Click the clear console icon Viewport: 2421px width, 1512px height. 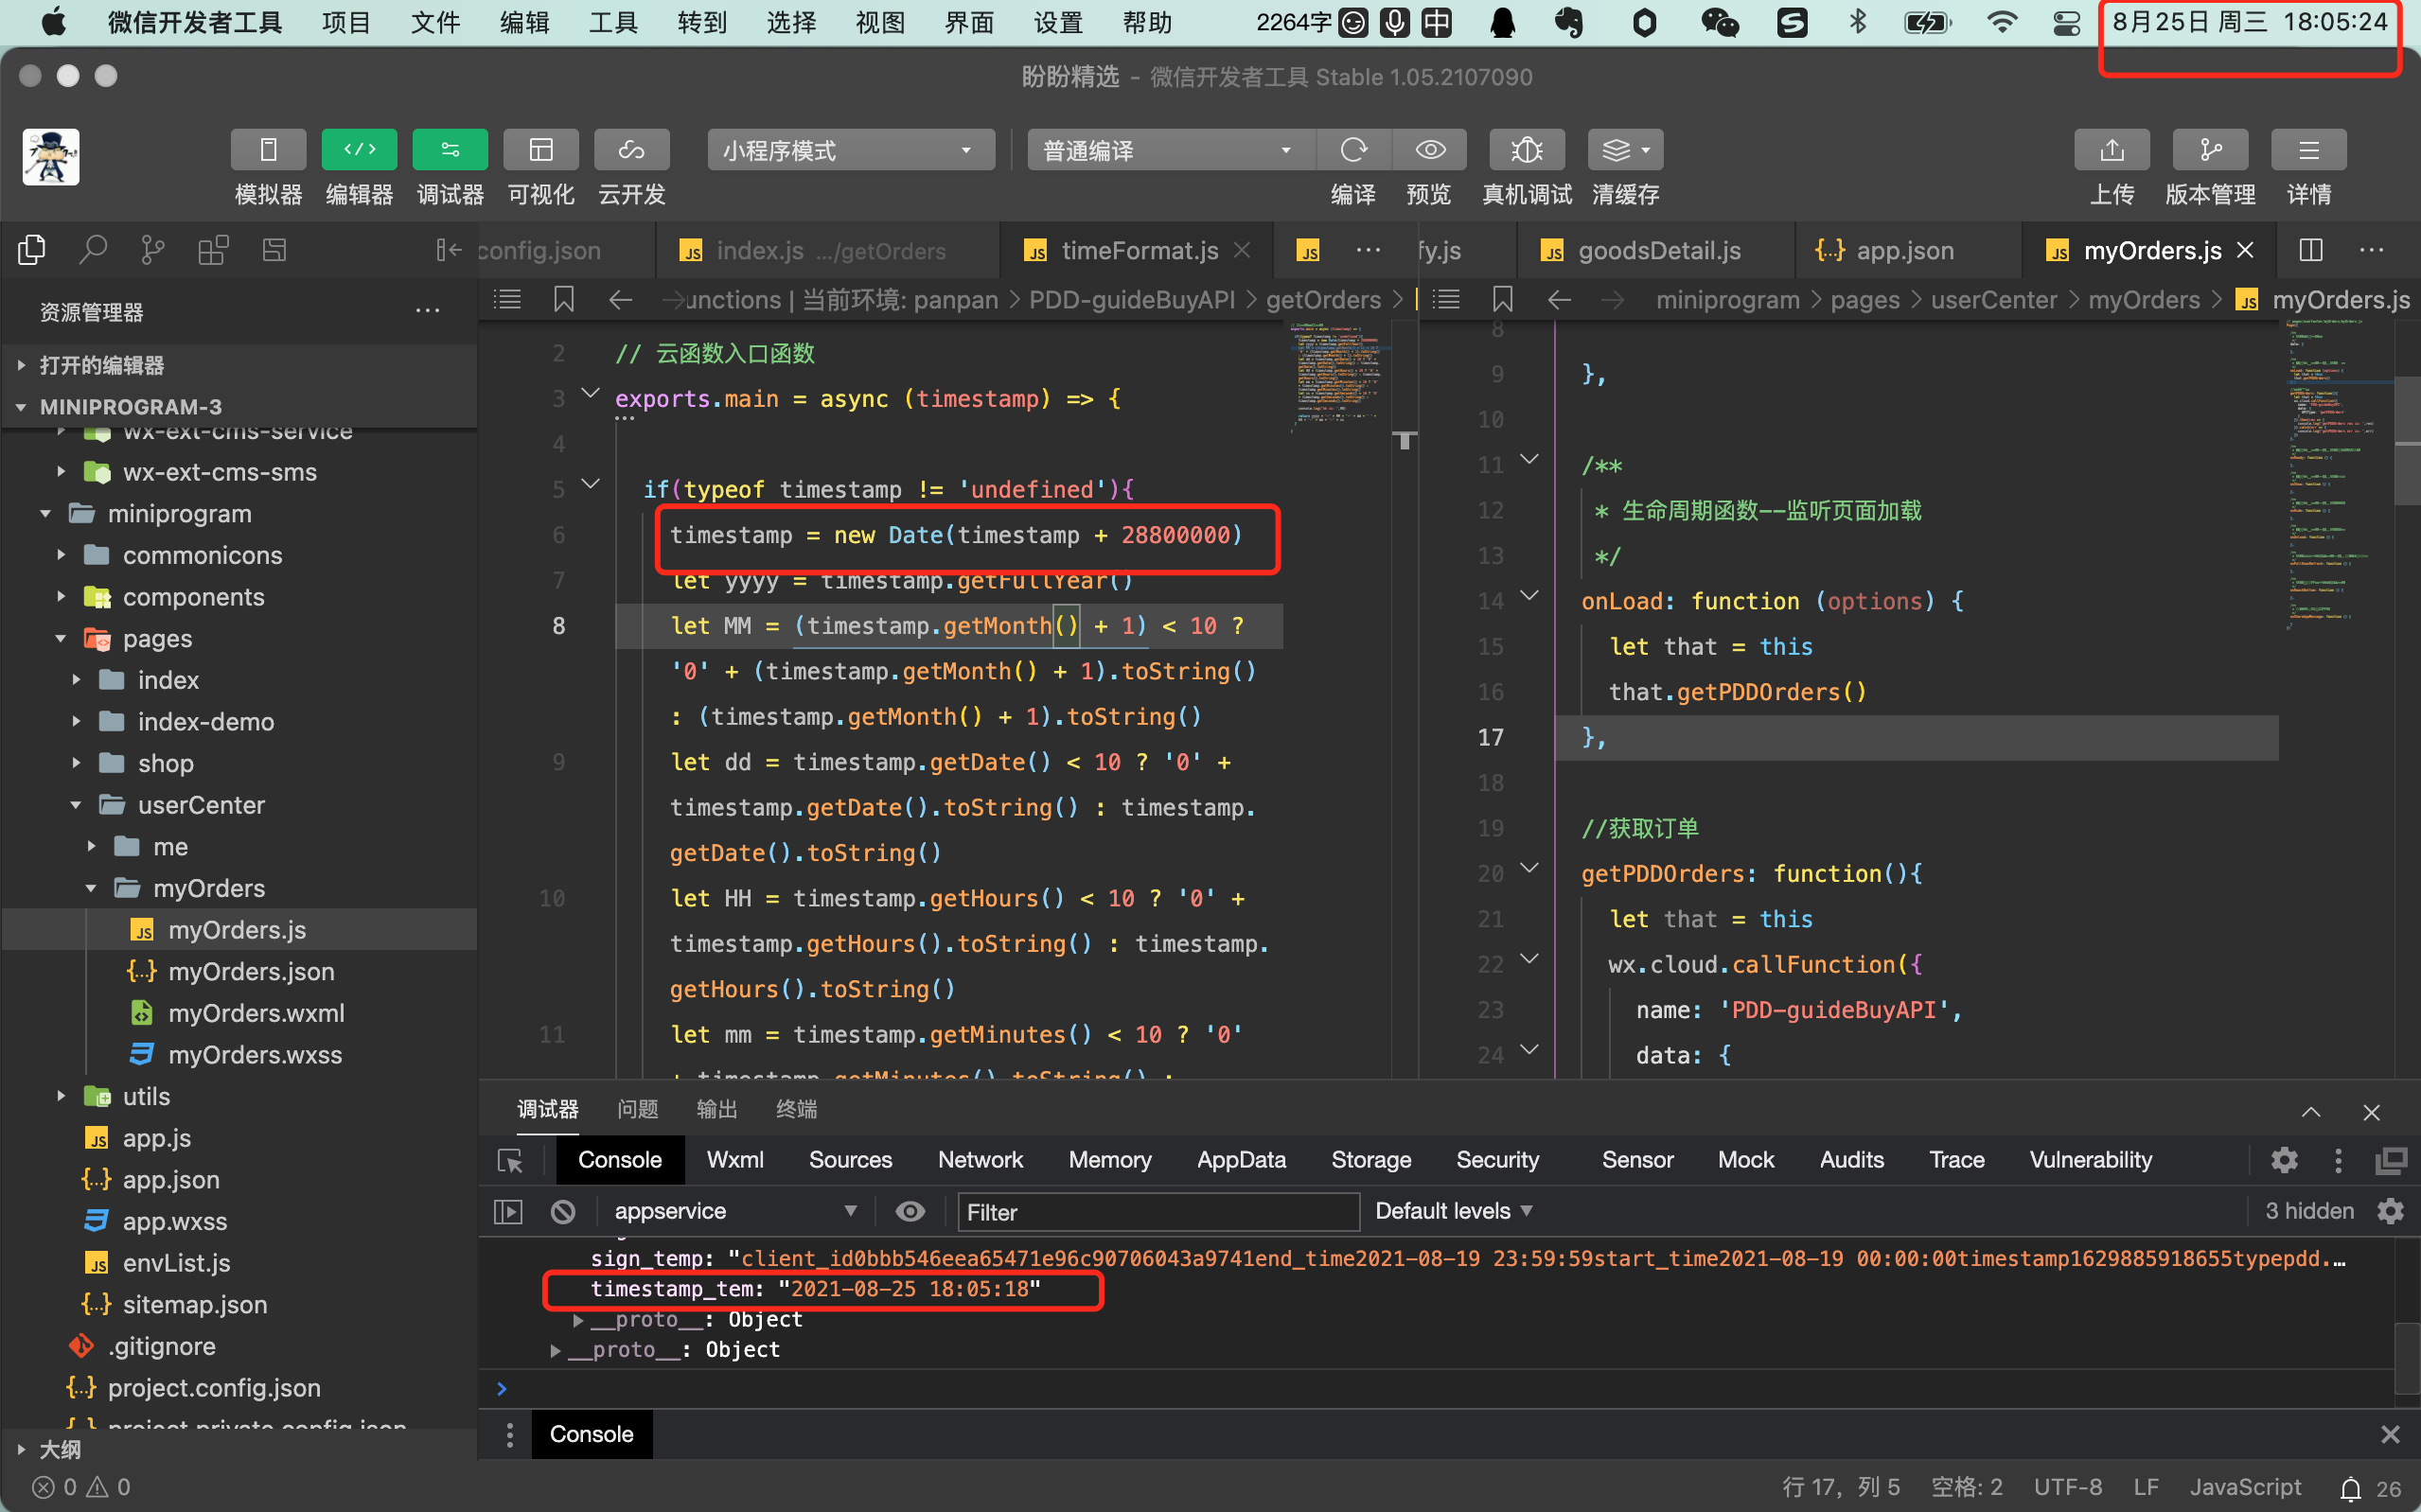(x=563, y=1212)
